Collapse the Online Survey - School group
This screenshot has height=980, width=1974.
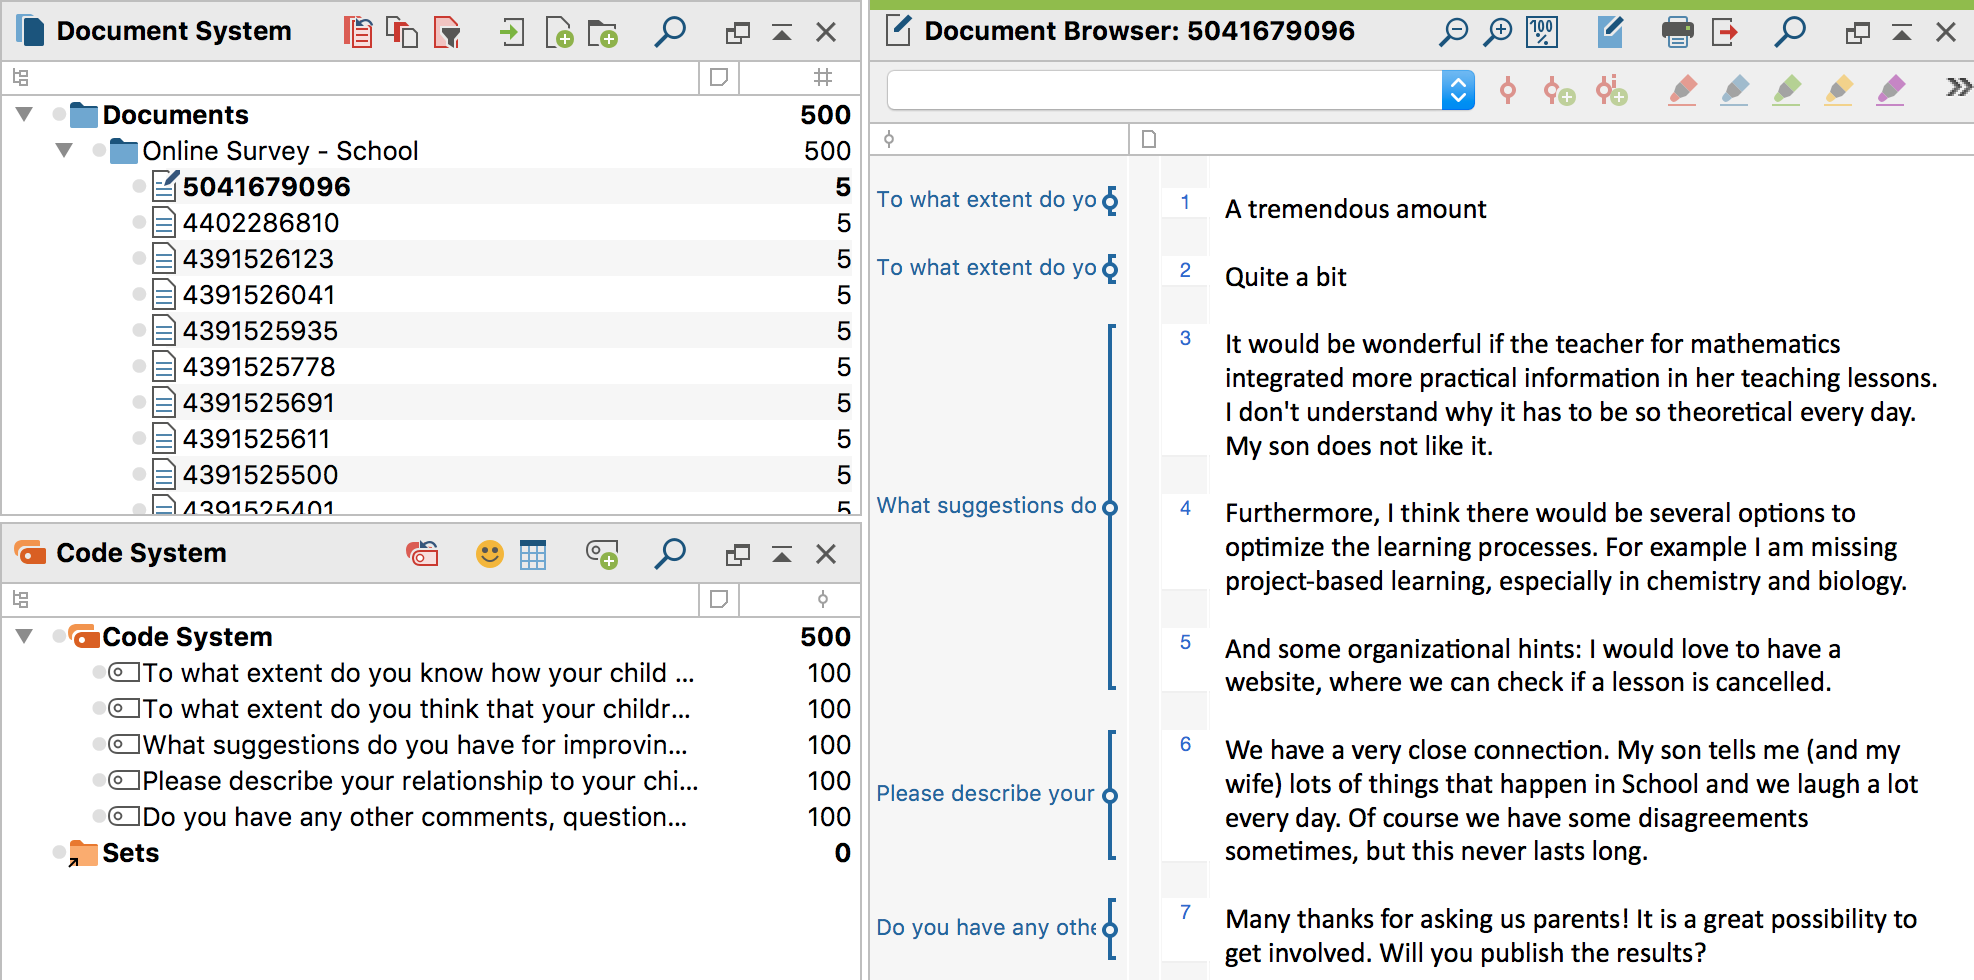coord(64,150)
